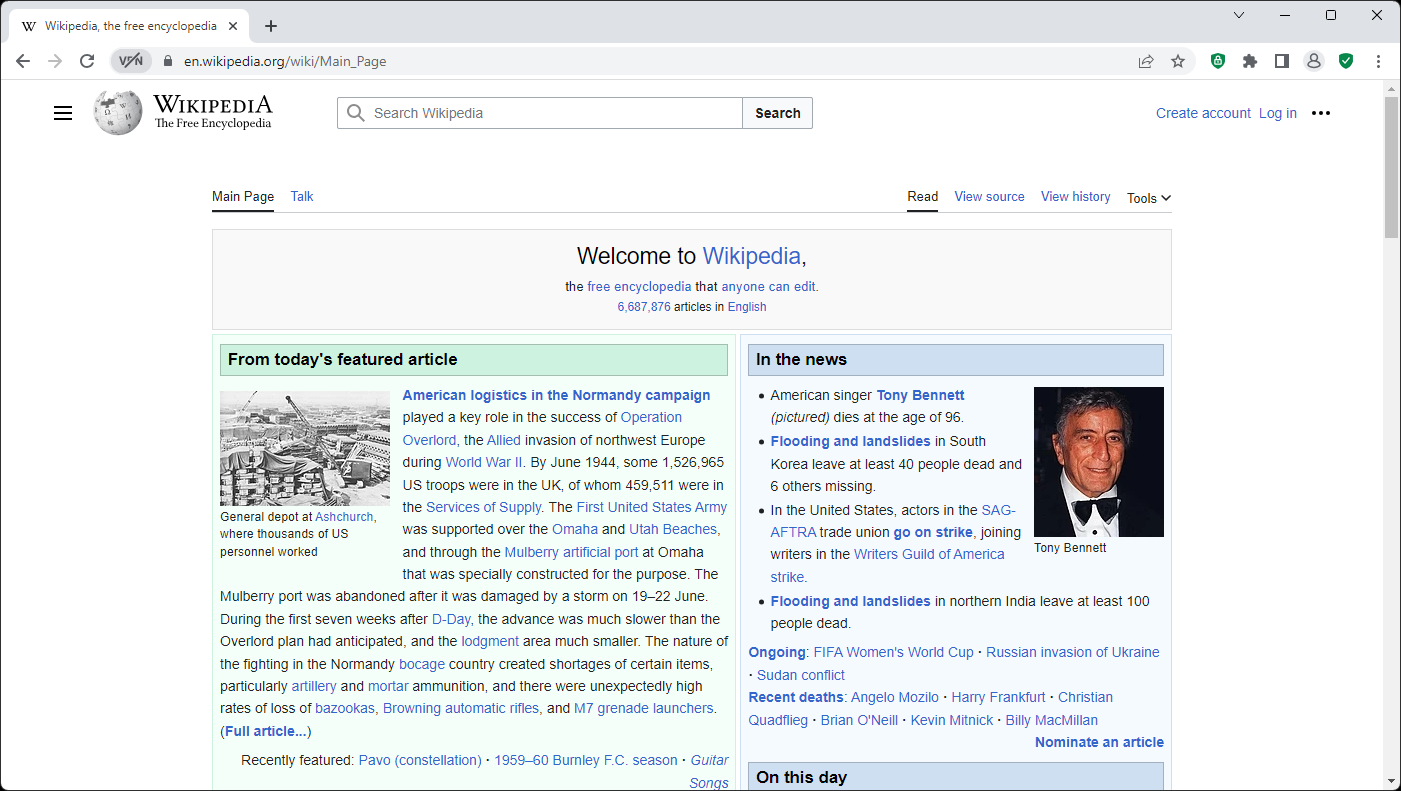
Task: Reload the page with the refresh icon
Action: point(87,61)
